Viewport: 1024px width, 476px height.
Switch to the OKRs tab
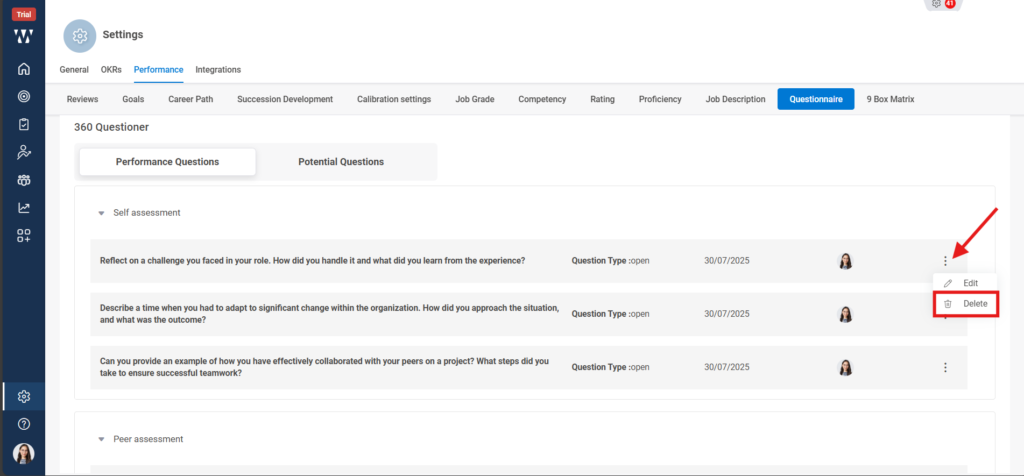click(111, 69)
